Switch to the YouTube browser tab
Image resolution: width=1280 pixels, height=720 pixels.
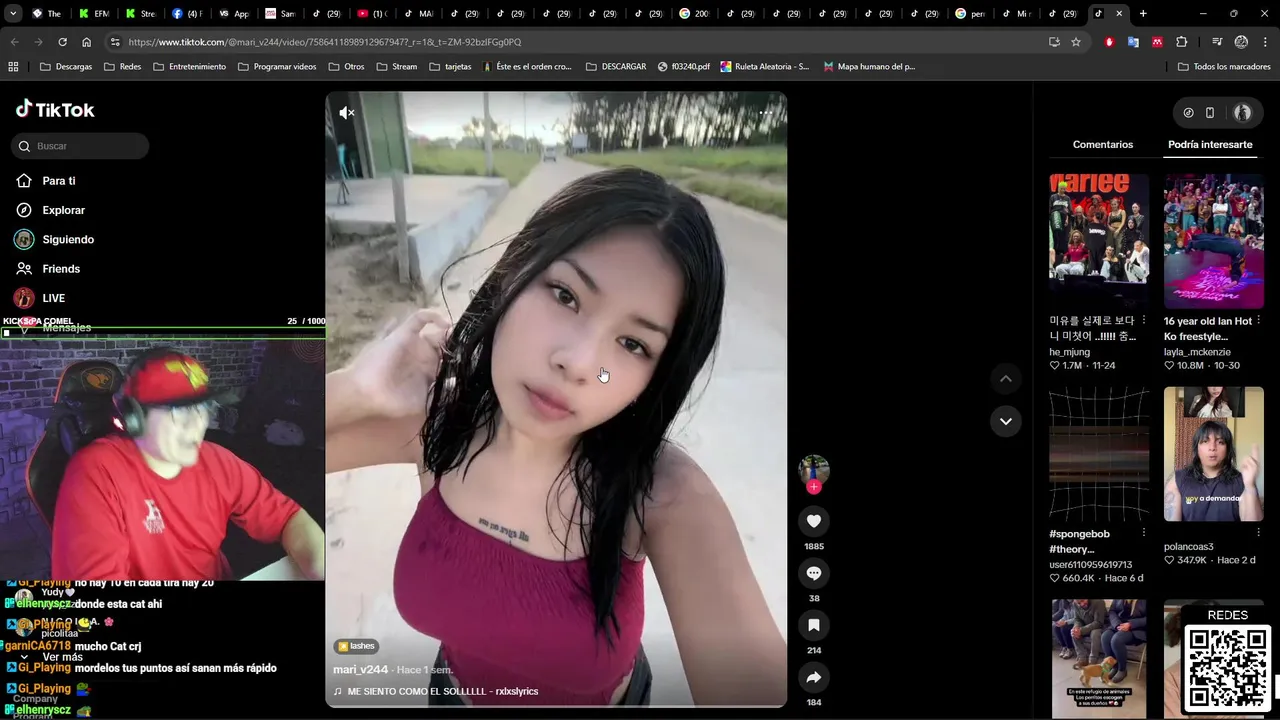point(371,14)
